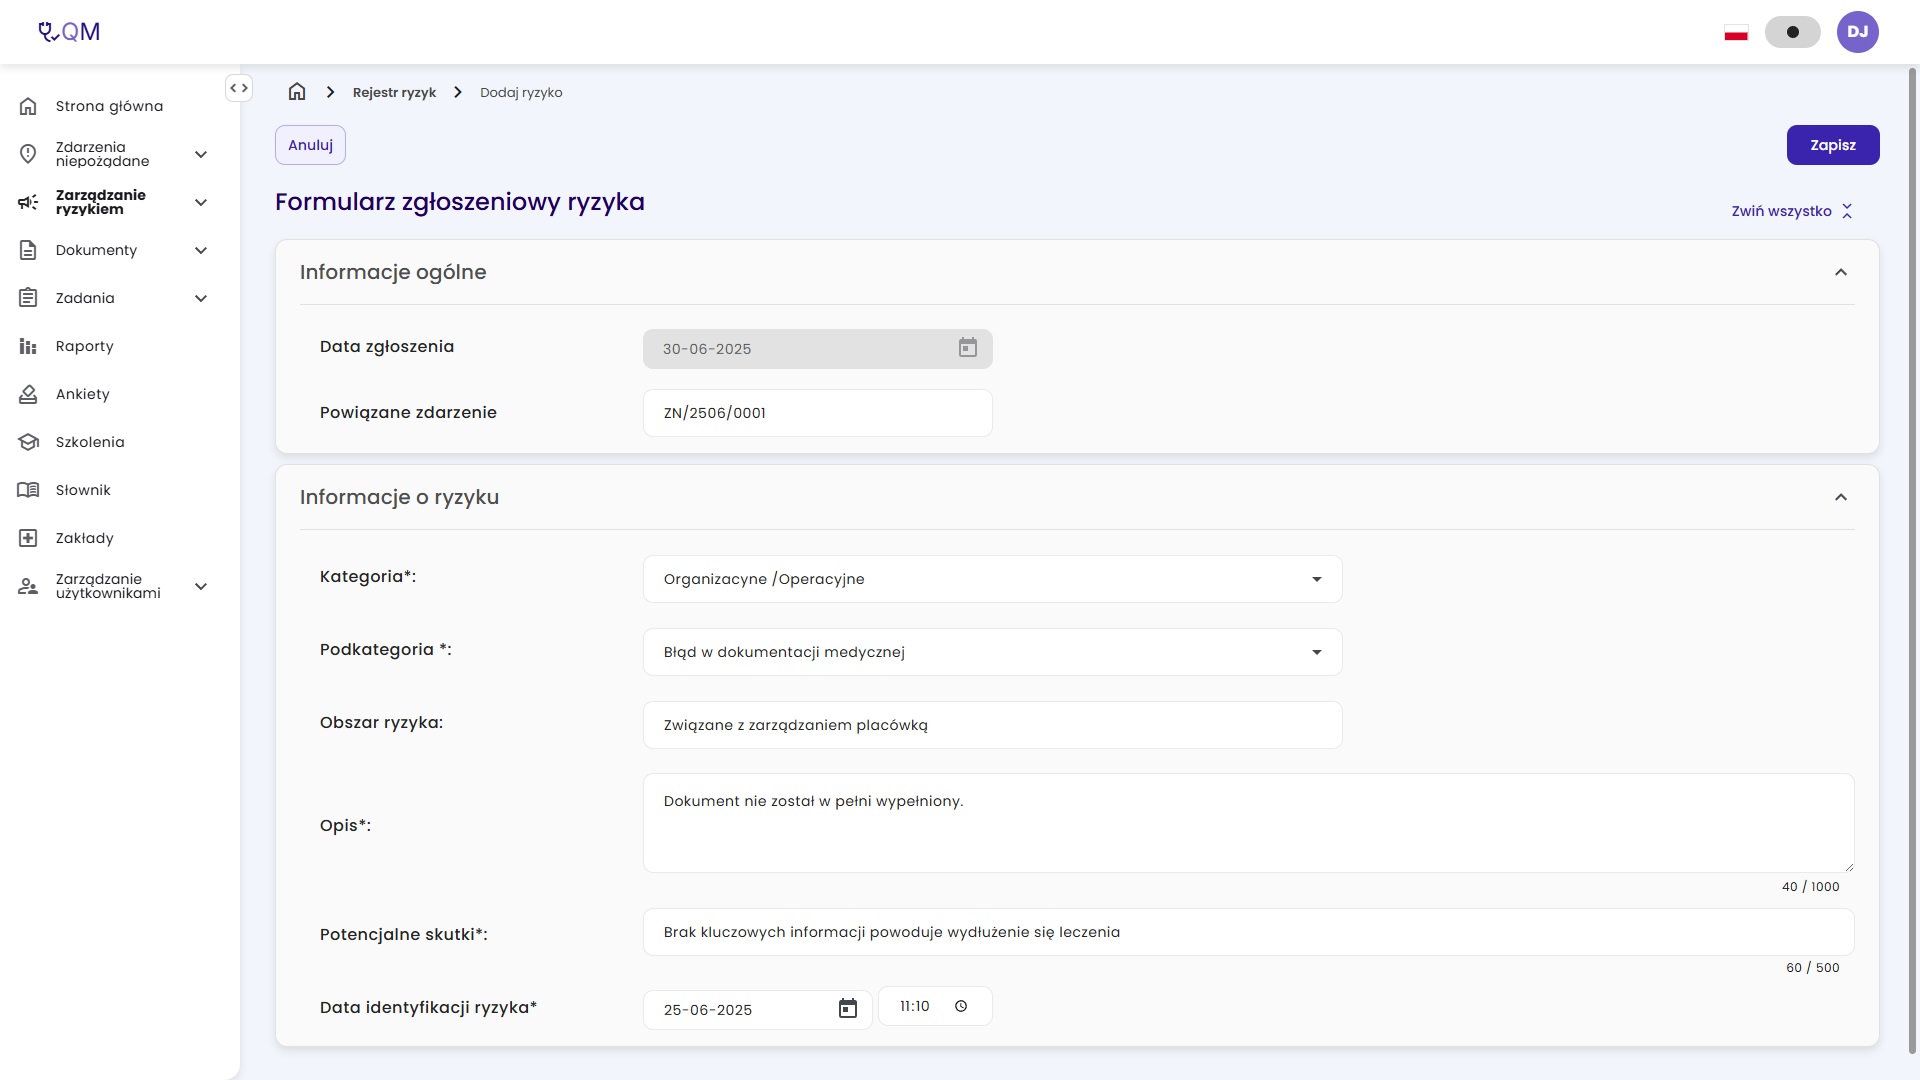Click the Ankiety survey icon

pos(28,394)
